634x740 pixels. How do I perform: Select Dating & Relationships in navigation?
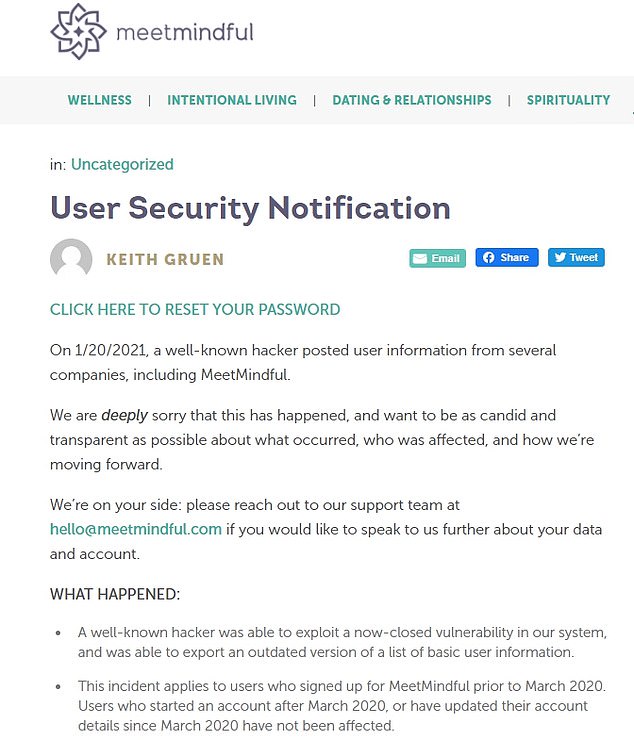pyautogui.click(x=412, y=100)
